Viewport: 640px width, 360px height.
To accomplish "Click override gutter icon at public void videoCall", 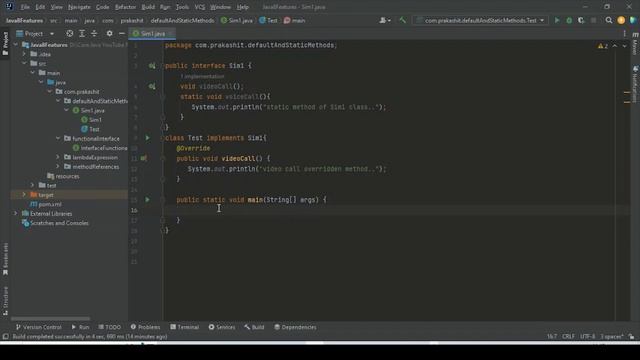I will pos(144,158).
